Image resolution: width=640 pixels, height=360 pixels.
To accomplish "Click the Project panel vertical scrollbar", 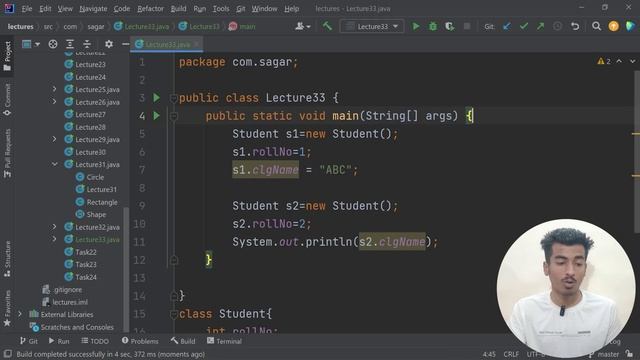I will [126, 269].
